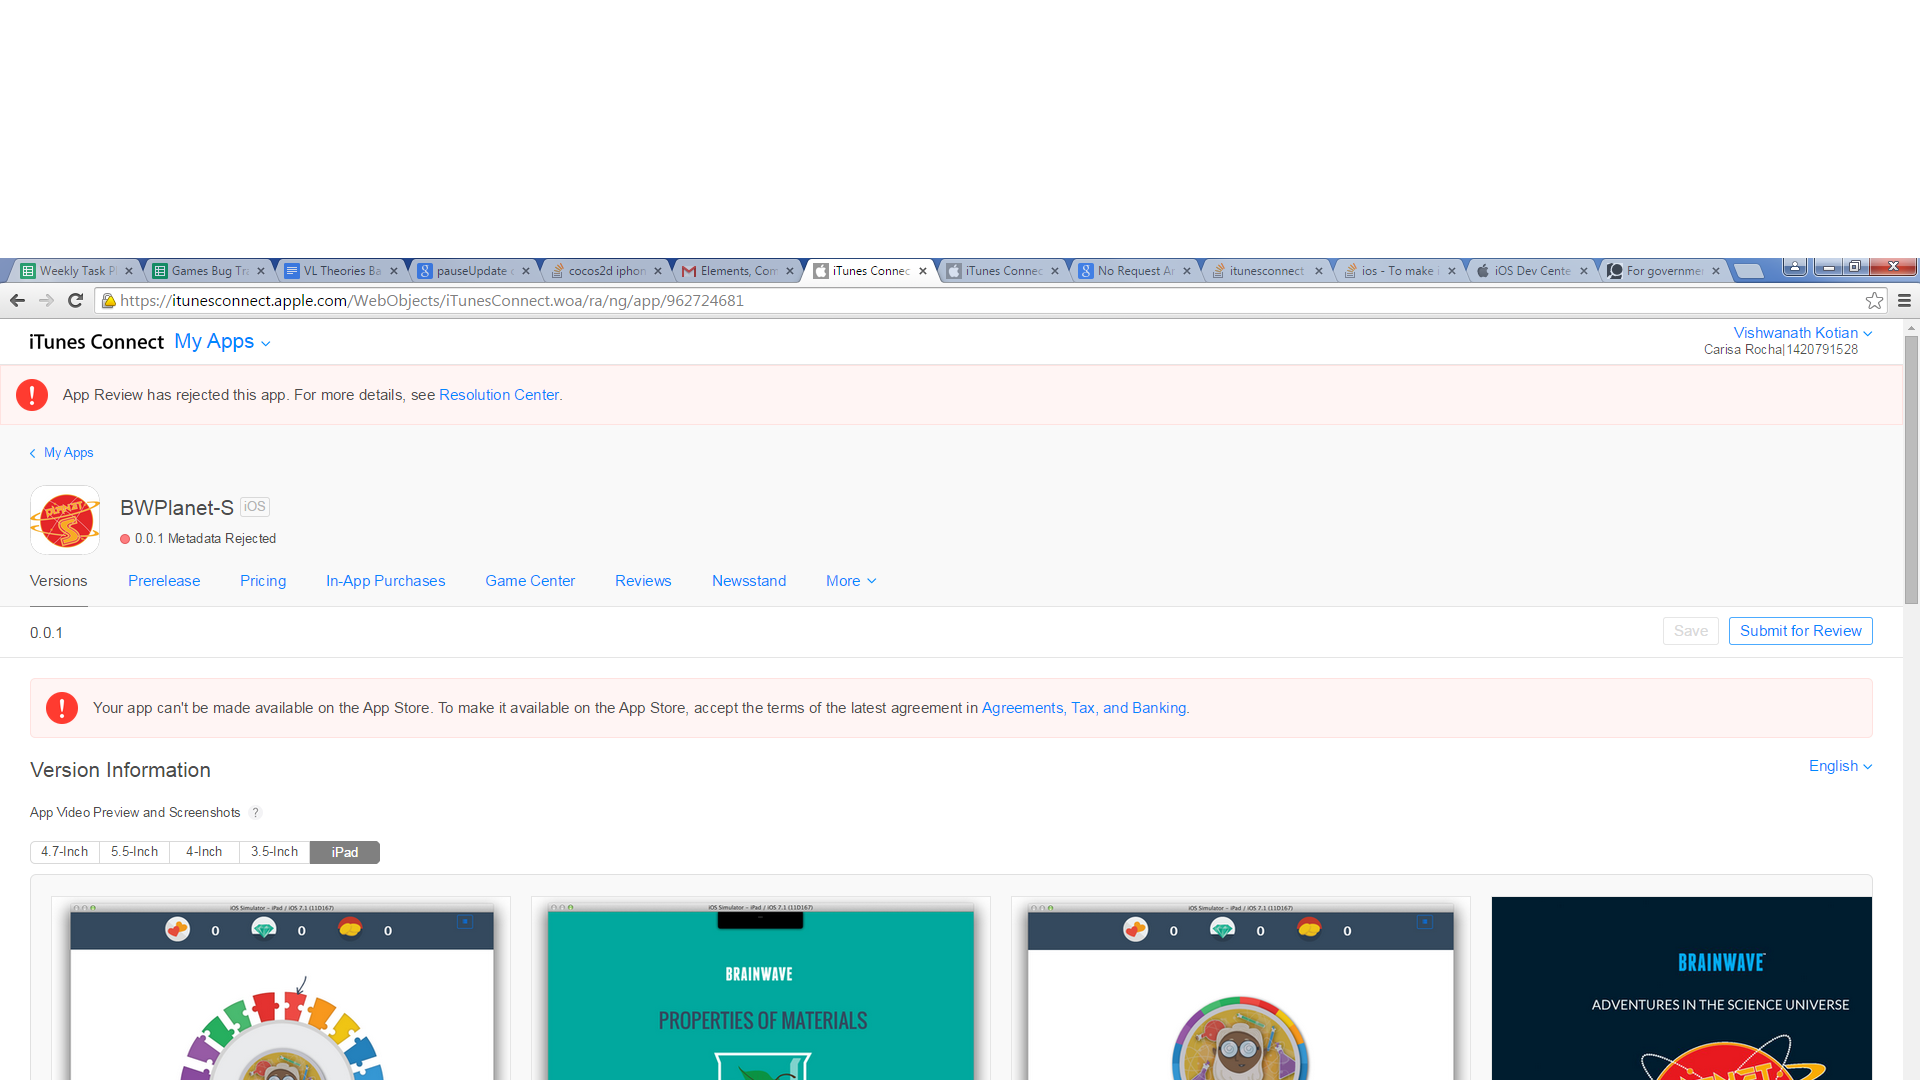Go back to My Apps breadcrumb link
The image size is (1920, 1080).
[x=62, y=453]
